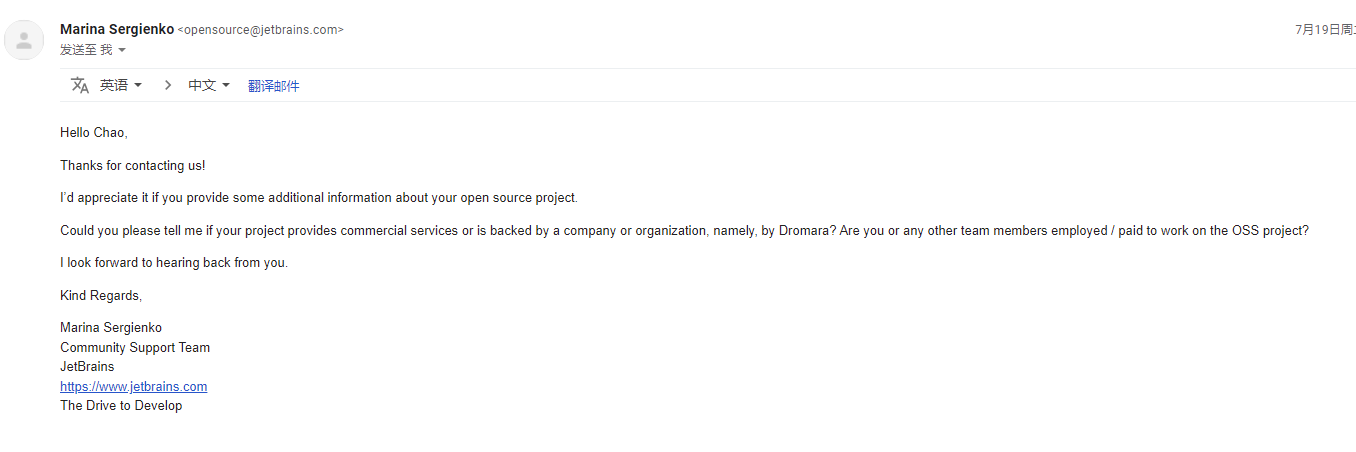Click the paragraph asking about Dromara backing
1356x452 pixels.
point(684,231)
